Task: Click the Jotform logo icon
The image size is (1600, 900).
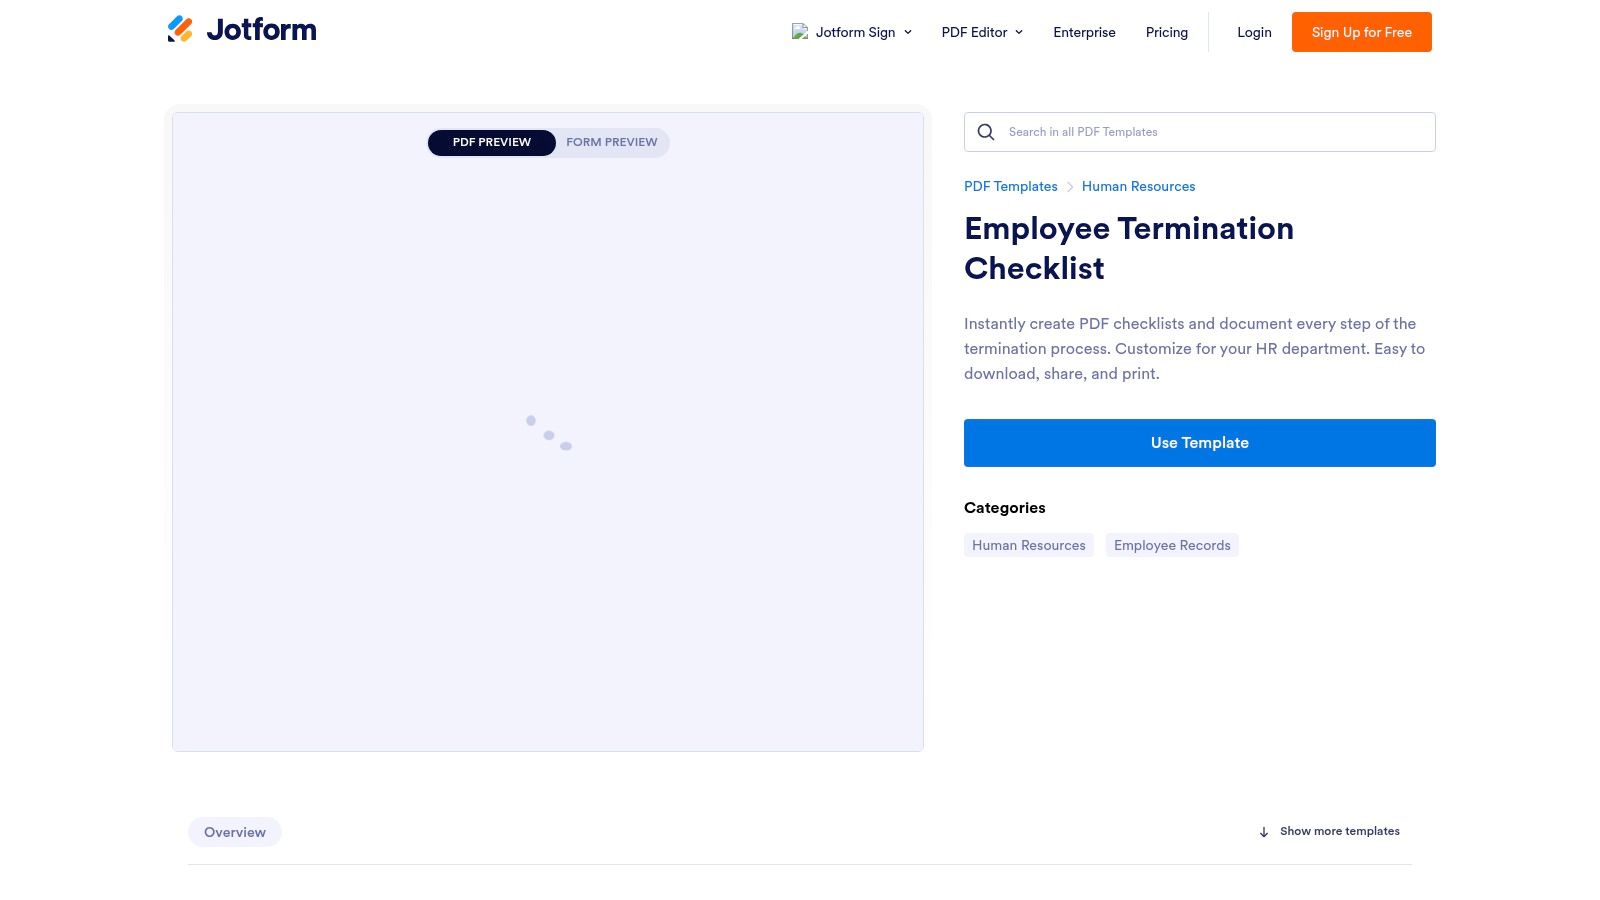Action: point(181,28)
